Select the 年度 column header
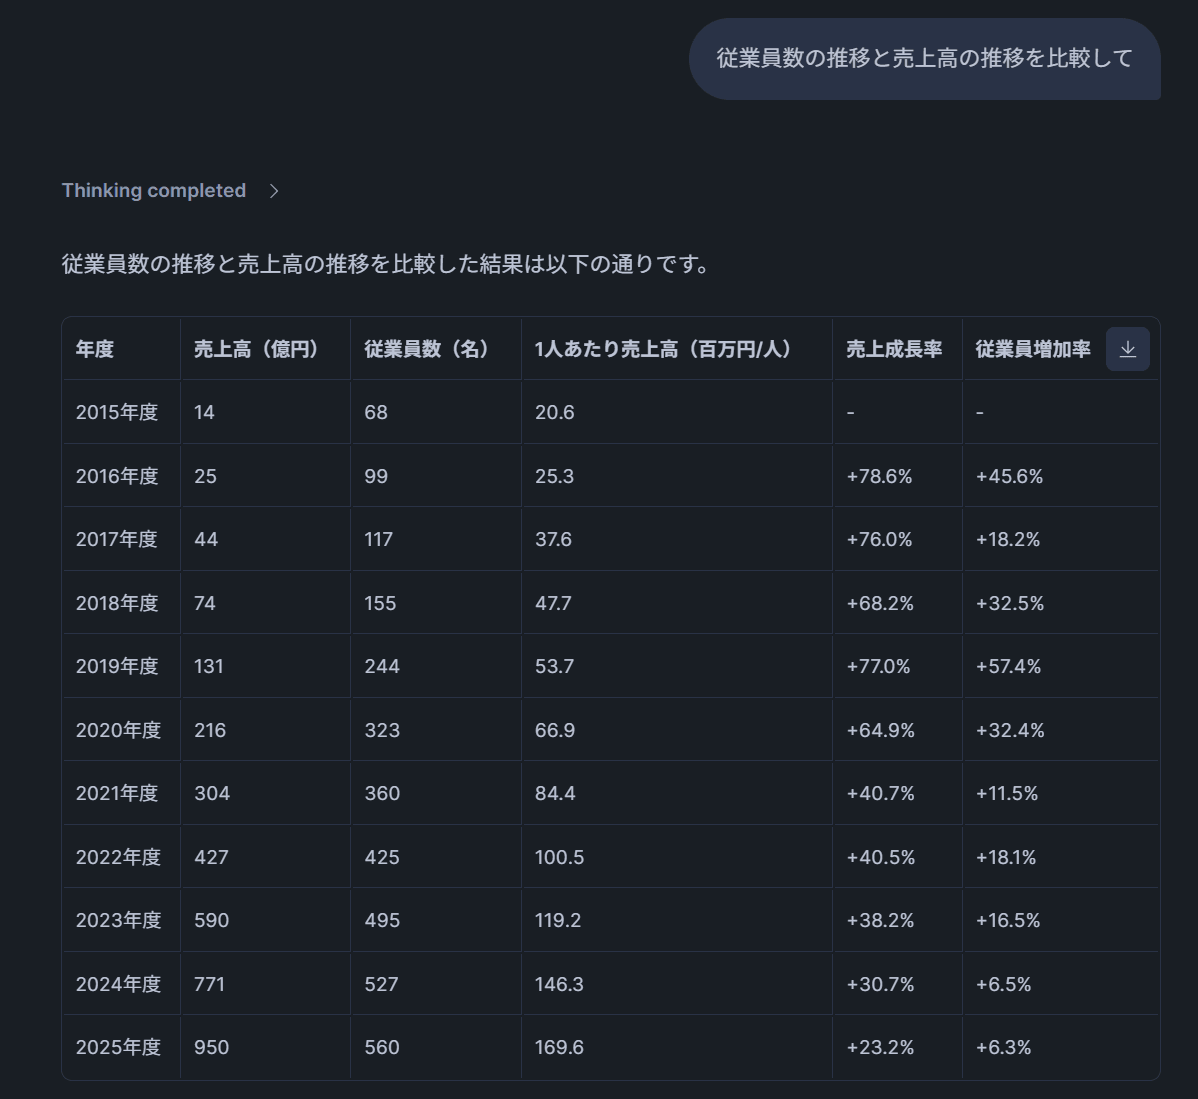The width and height of the screenshot is (1198, 1099). coord(95,349)
